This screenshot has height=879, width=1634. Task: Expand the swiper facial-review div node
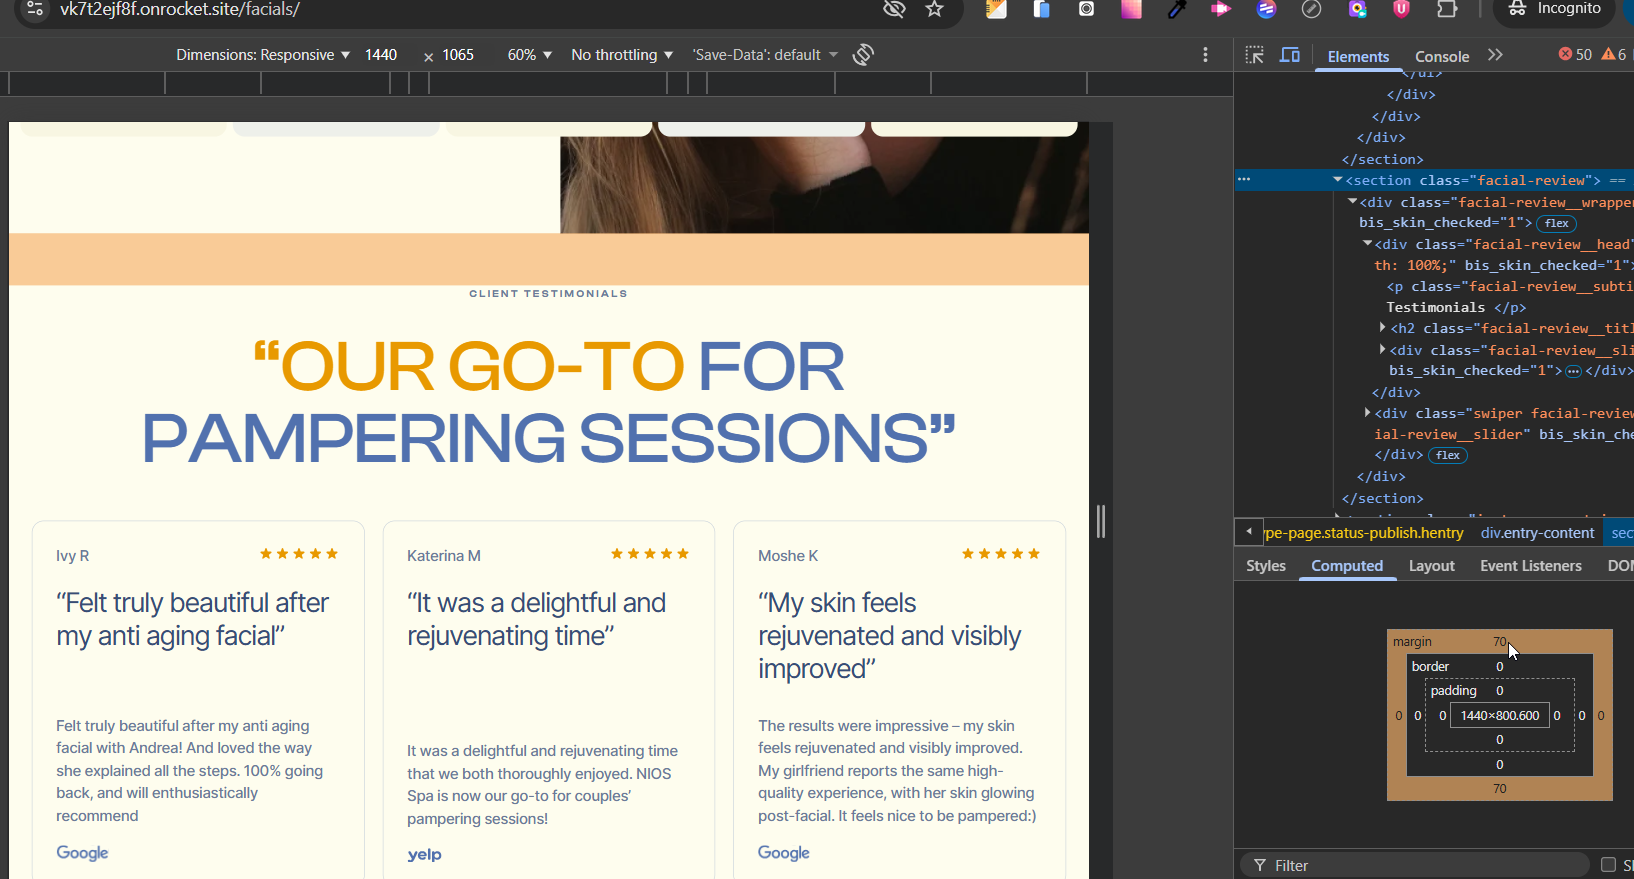point(1368,413)
